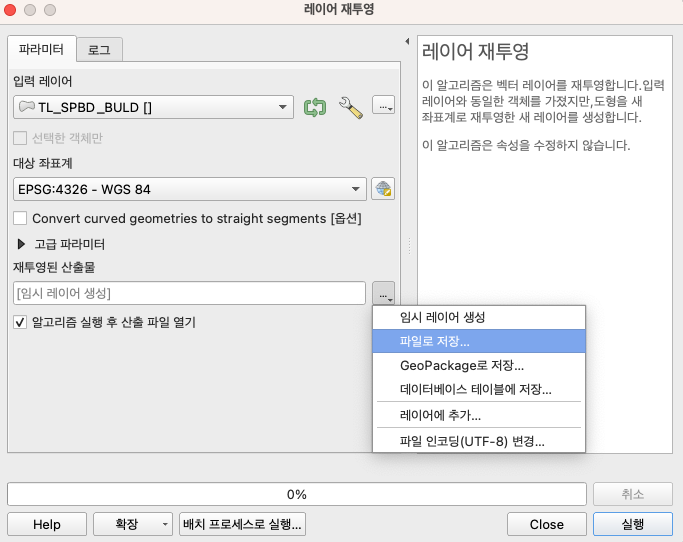Close the dialog with red window button
683x542 pixels.
[x=10, y=10]
